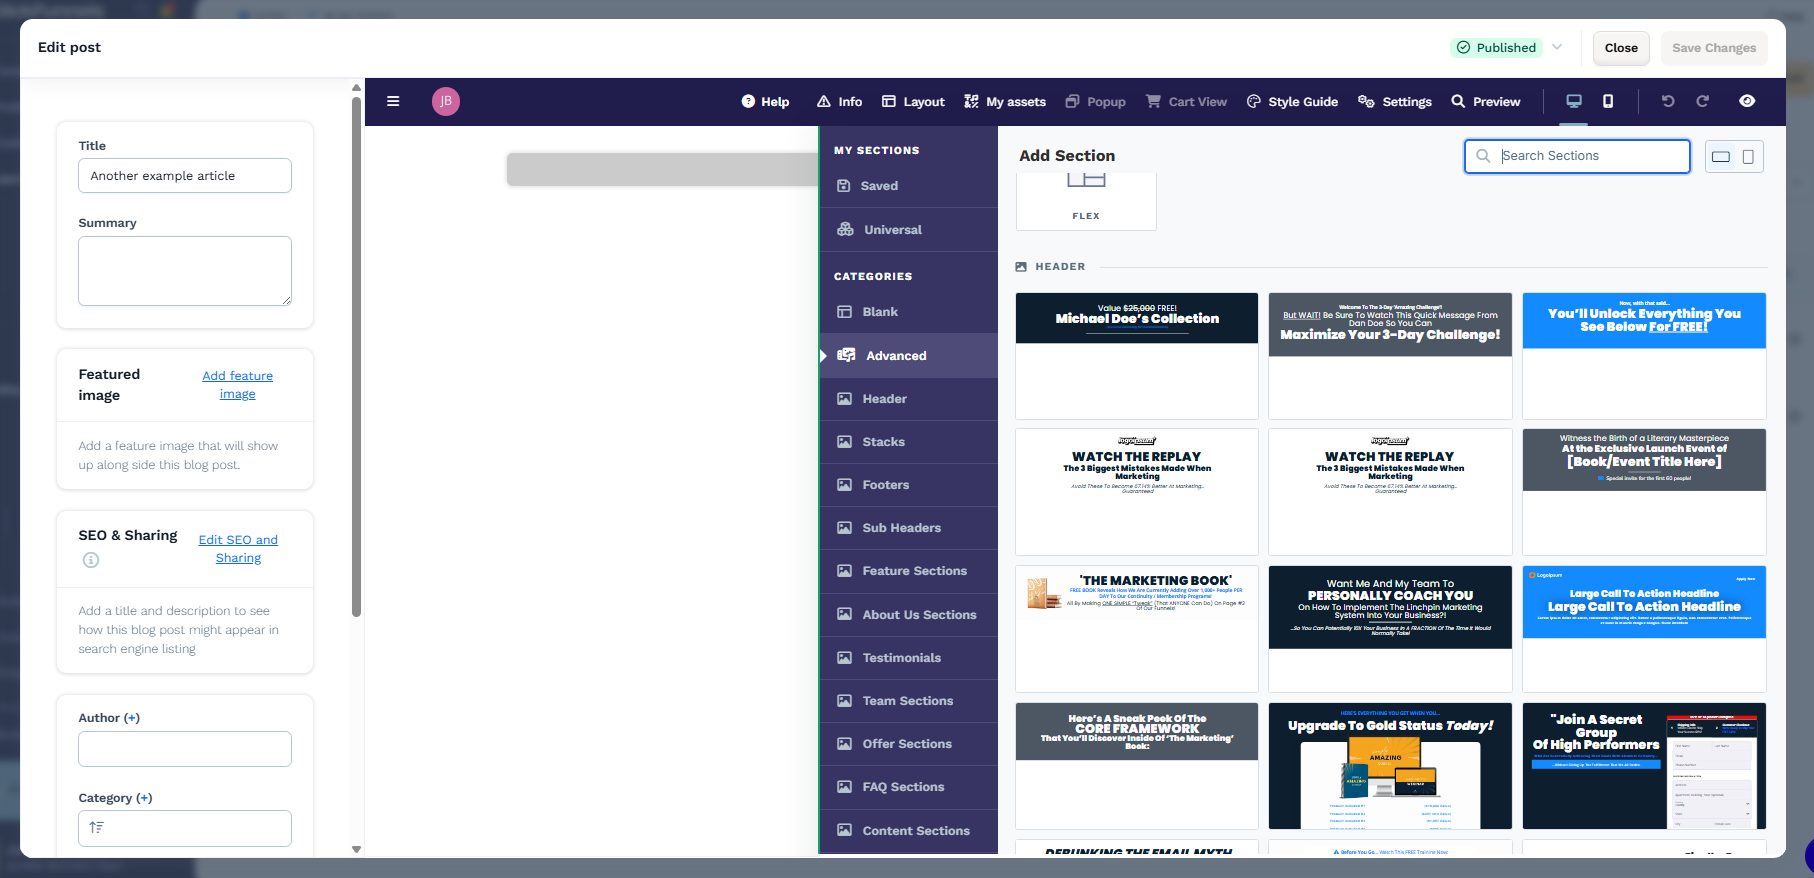
Task: Select the About Us Sections category
Action: (909, 615)
